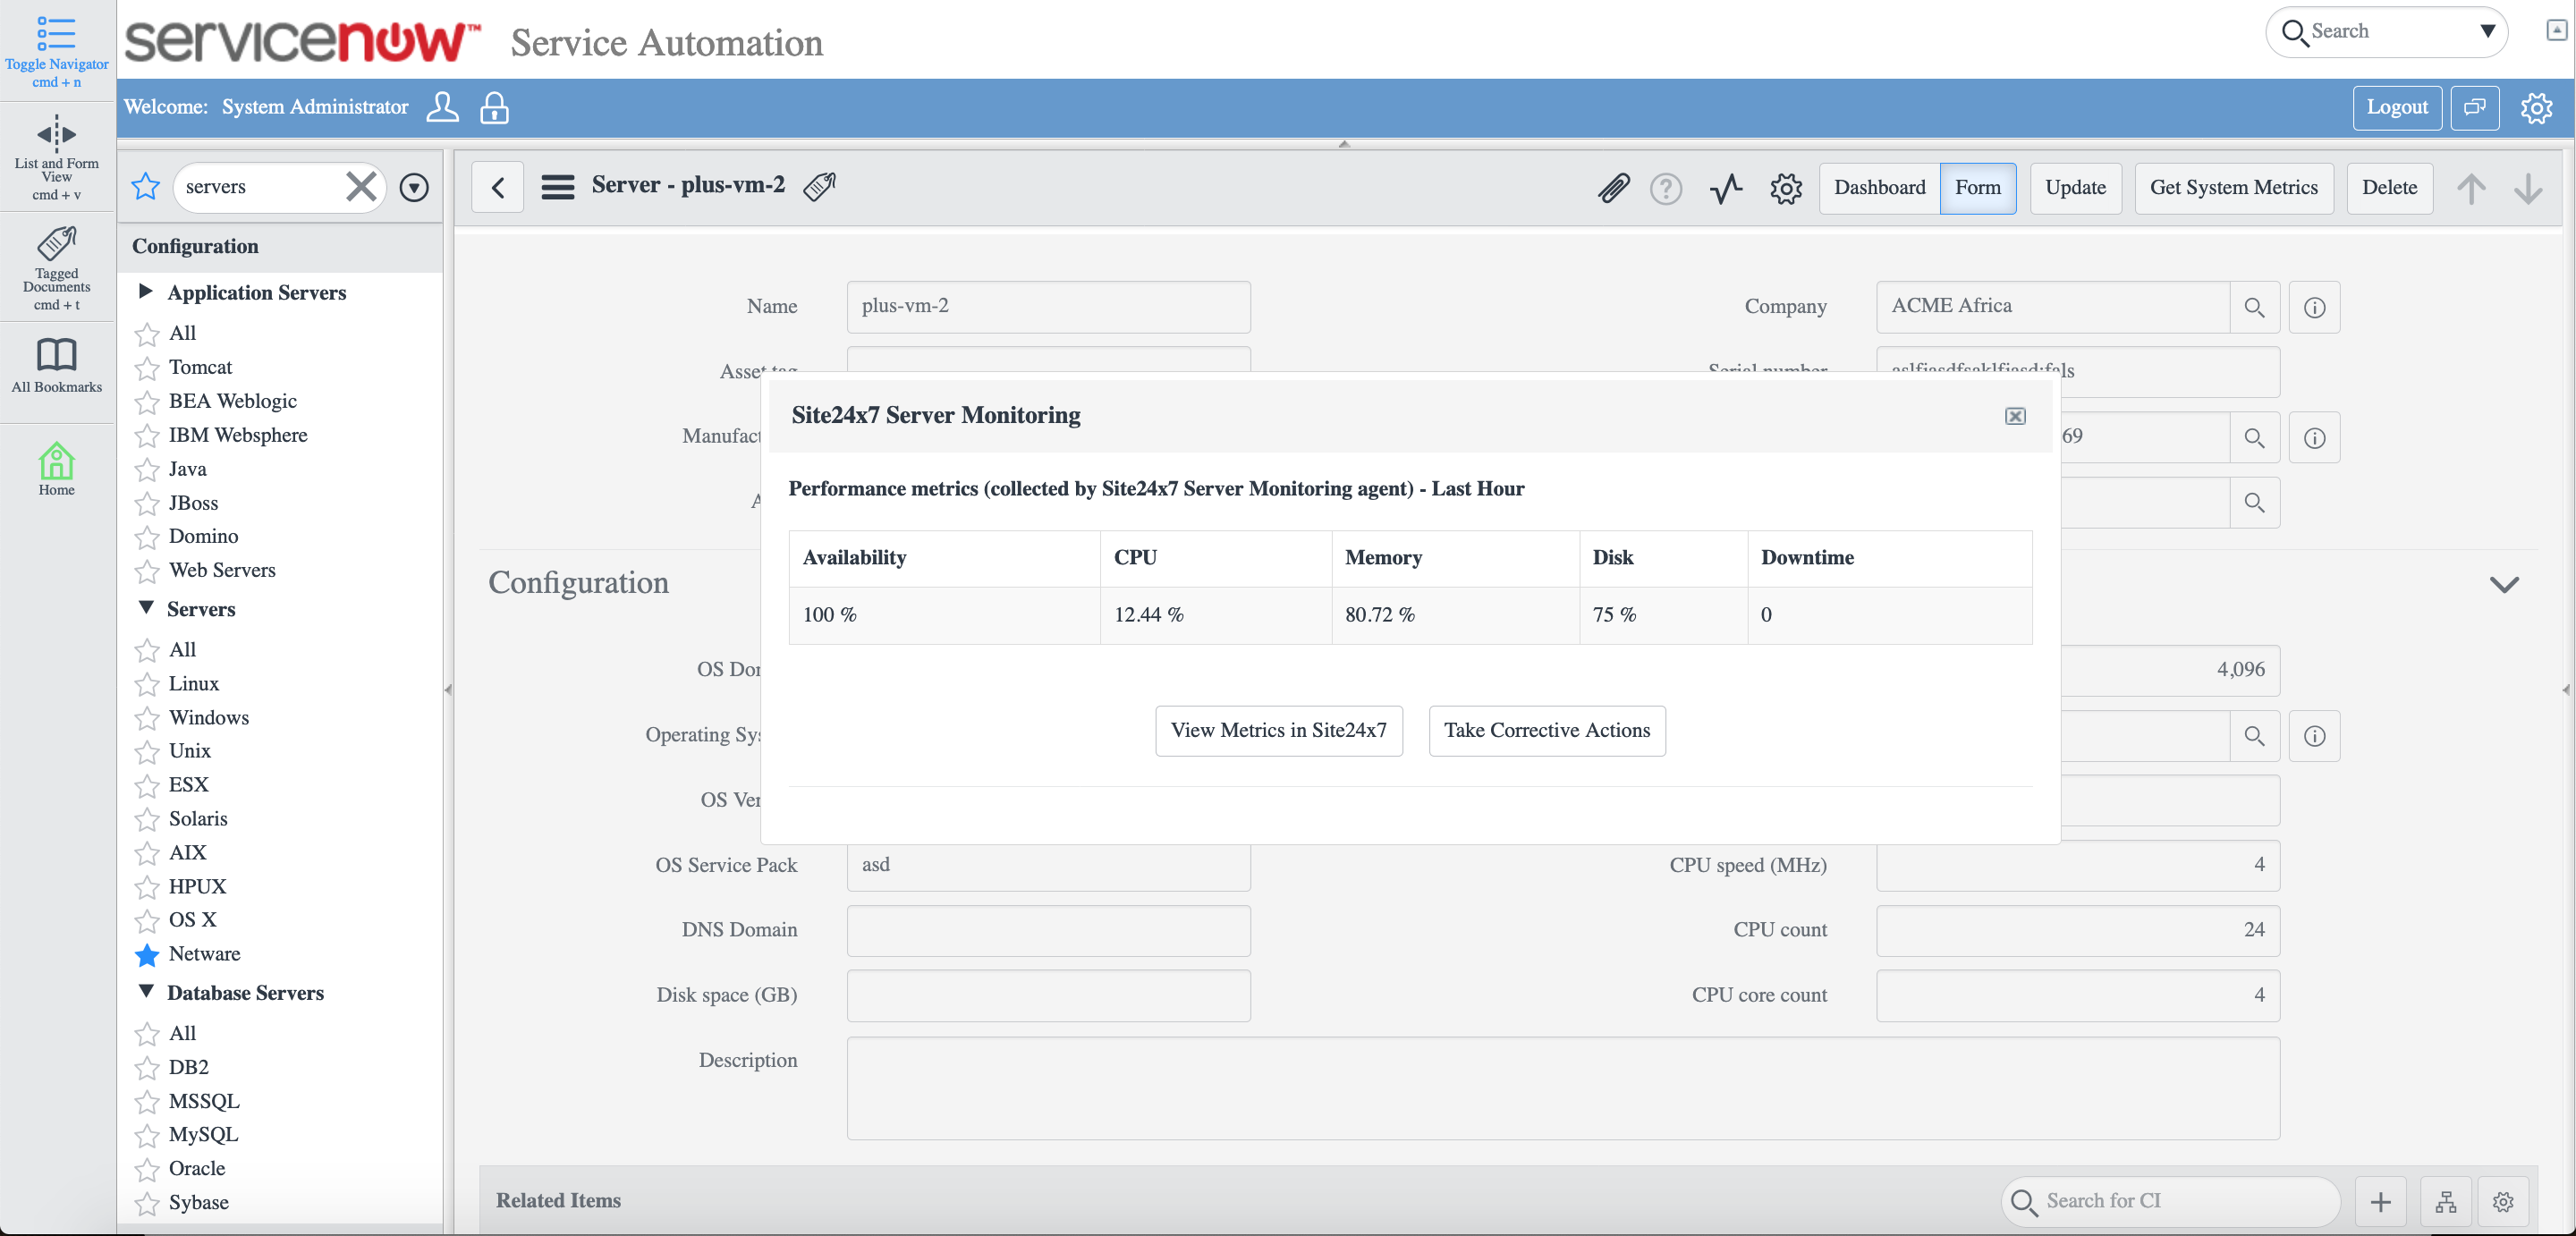
Task: Open the tag icon next to plus-vm-2
Action: click(x=820, y=187)
